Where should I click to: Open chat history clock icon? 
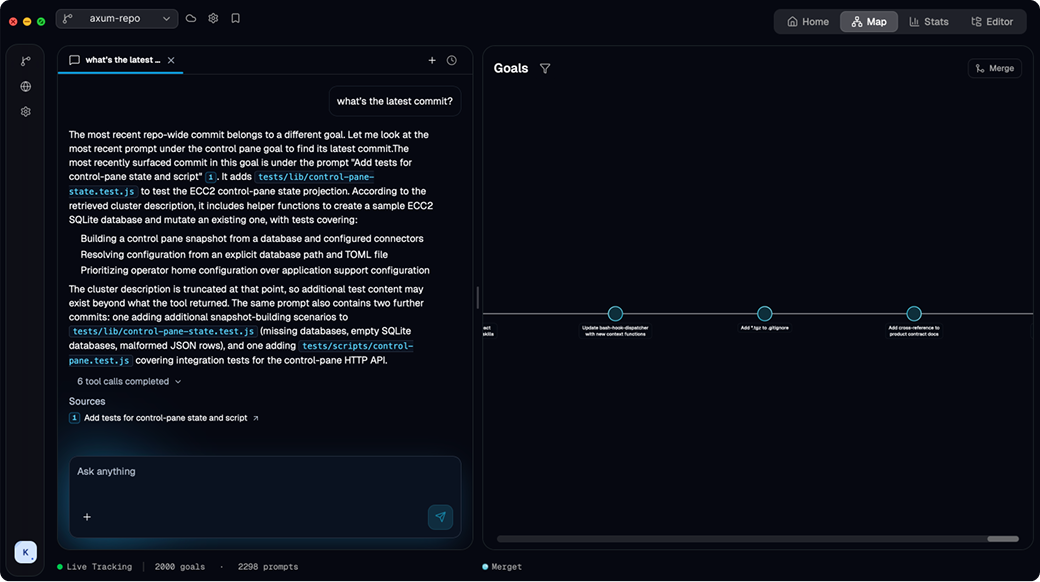tap(452, 60)
